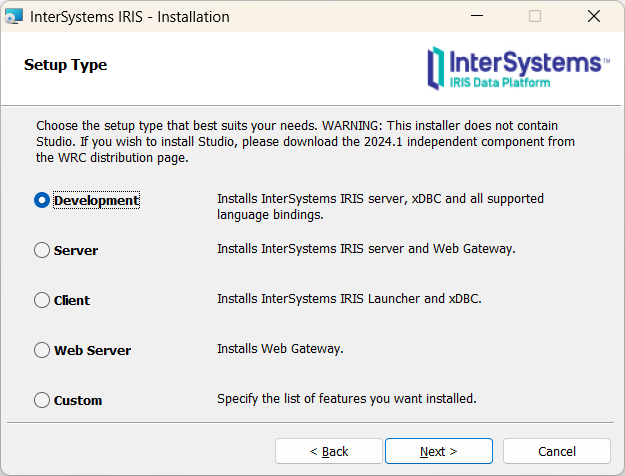625x476 pixels.
Task: Click the 'IRIS server and Web Gateway' description
Action: [366, 249]
